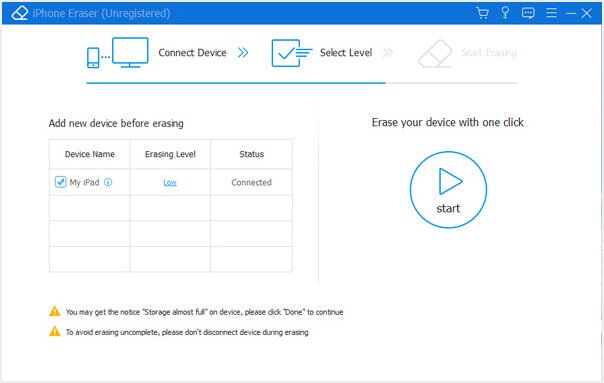Click the Connect Device step label
This screenshot has height=383, width=604.
(x=192, y=53)
